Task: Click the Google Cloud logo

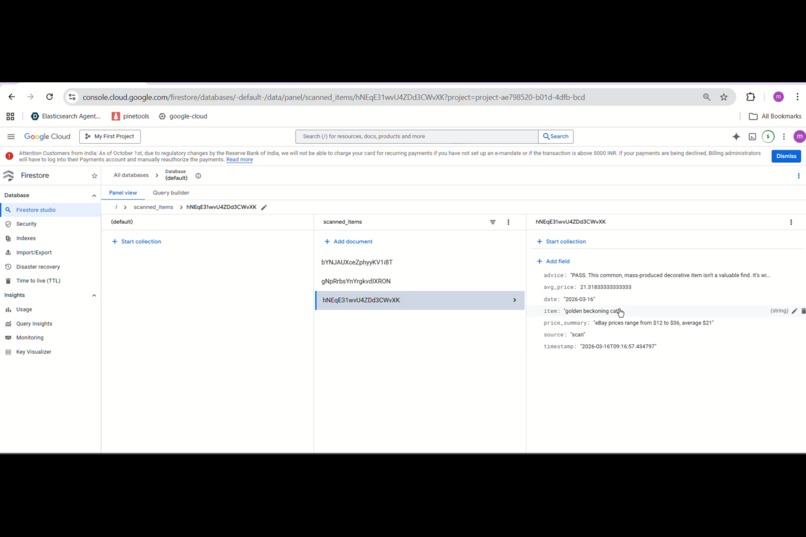Action: tap(47, 136)
